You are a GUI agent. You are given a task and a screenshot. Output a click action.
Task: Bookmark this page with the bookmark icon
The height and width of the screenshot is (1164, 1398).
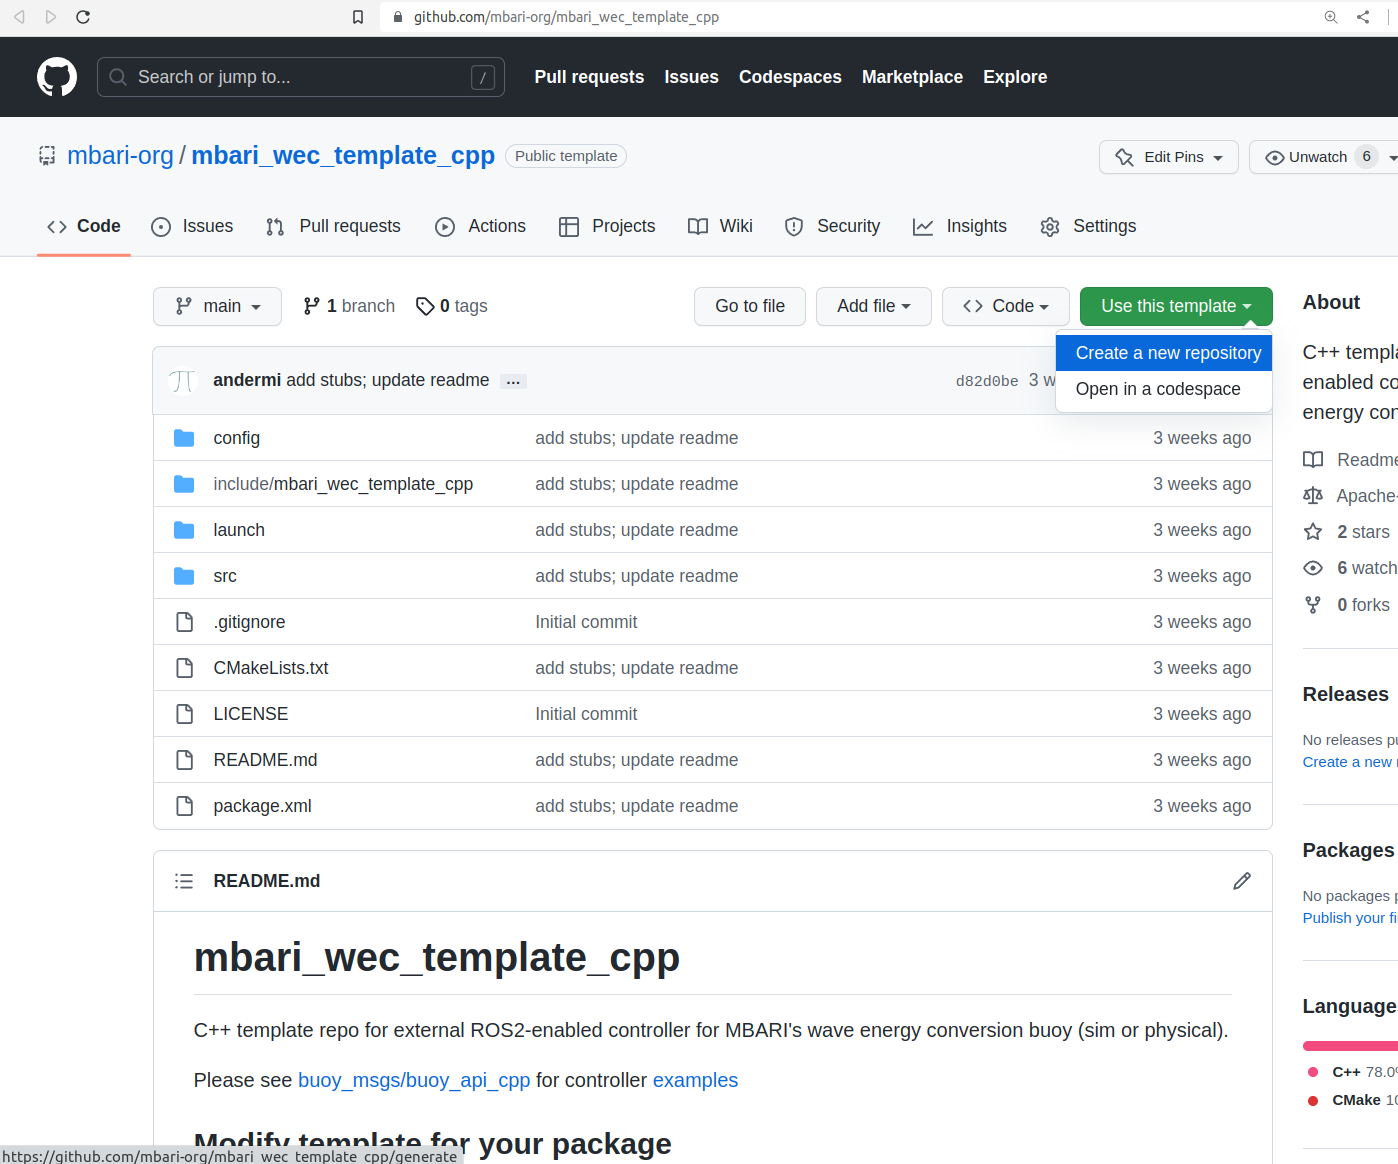point(358,17)
